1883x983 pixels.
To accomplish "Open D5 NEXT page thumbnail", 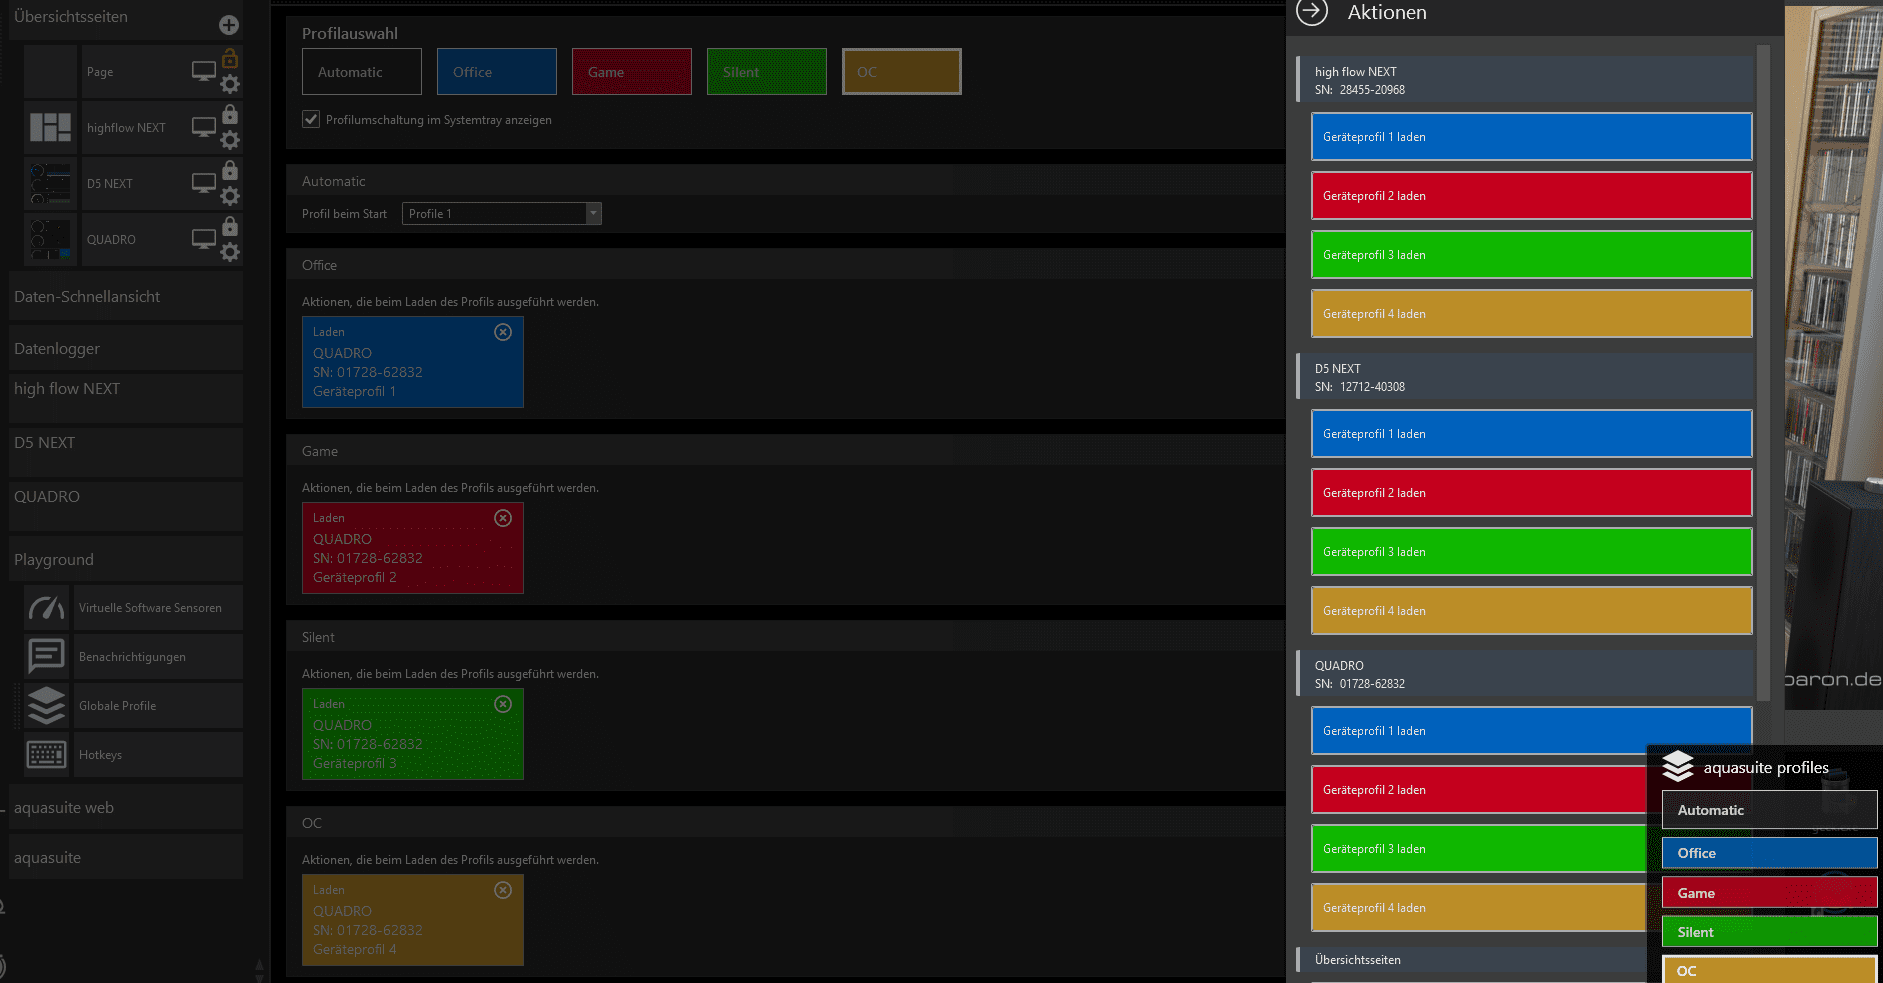I will point(50,184).
